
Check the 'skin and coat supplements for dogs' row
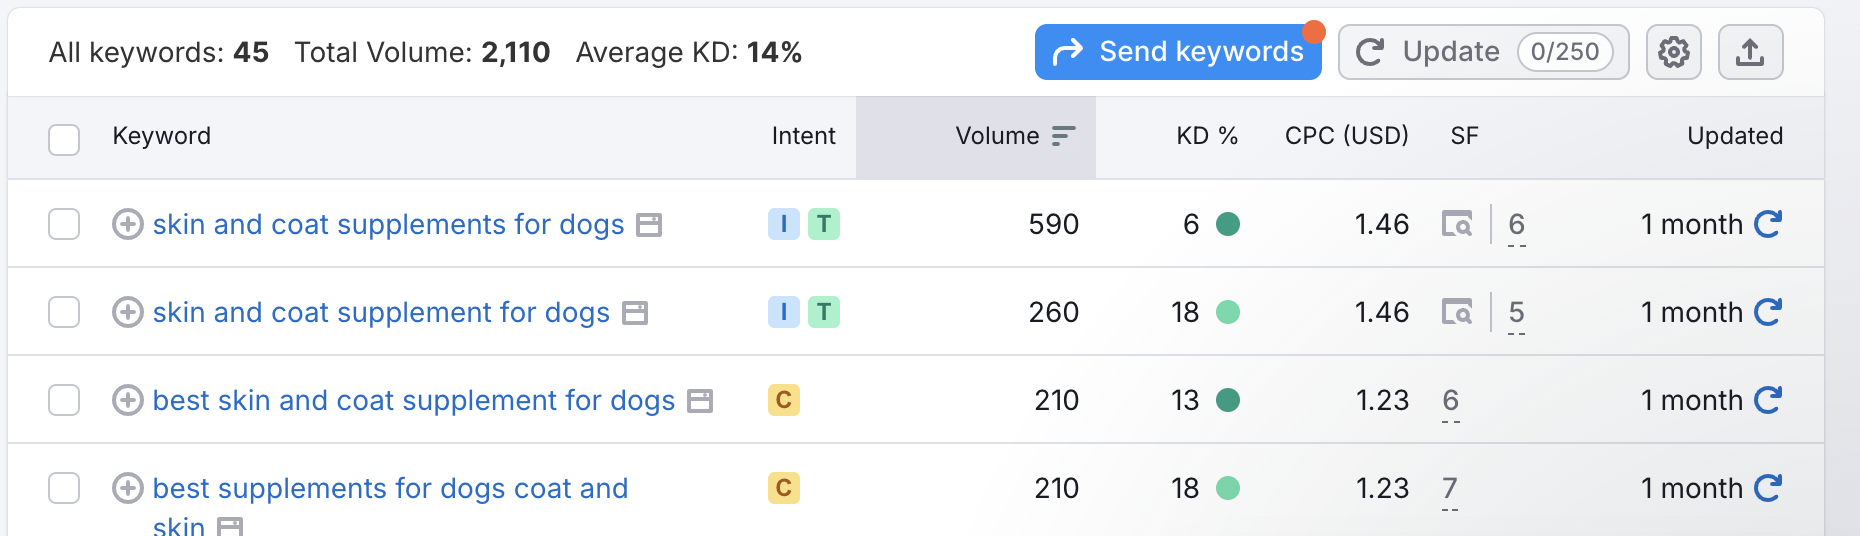pyautogui.click(x=64, y=224)
